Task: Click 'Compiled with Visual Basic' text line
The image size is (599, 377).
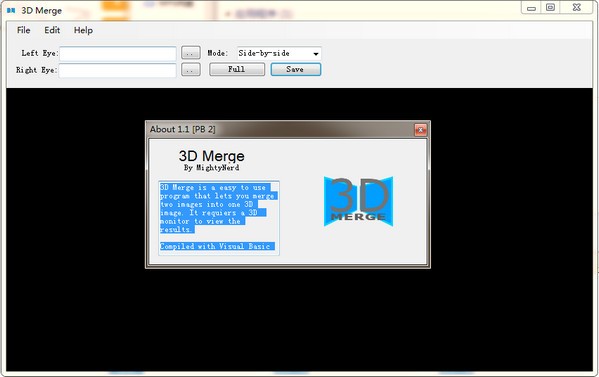Action: click(x=215, y=246)
